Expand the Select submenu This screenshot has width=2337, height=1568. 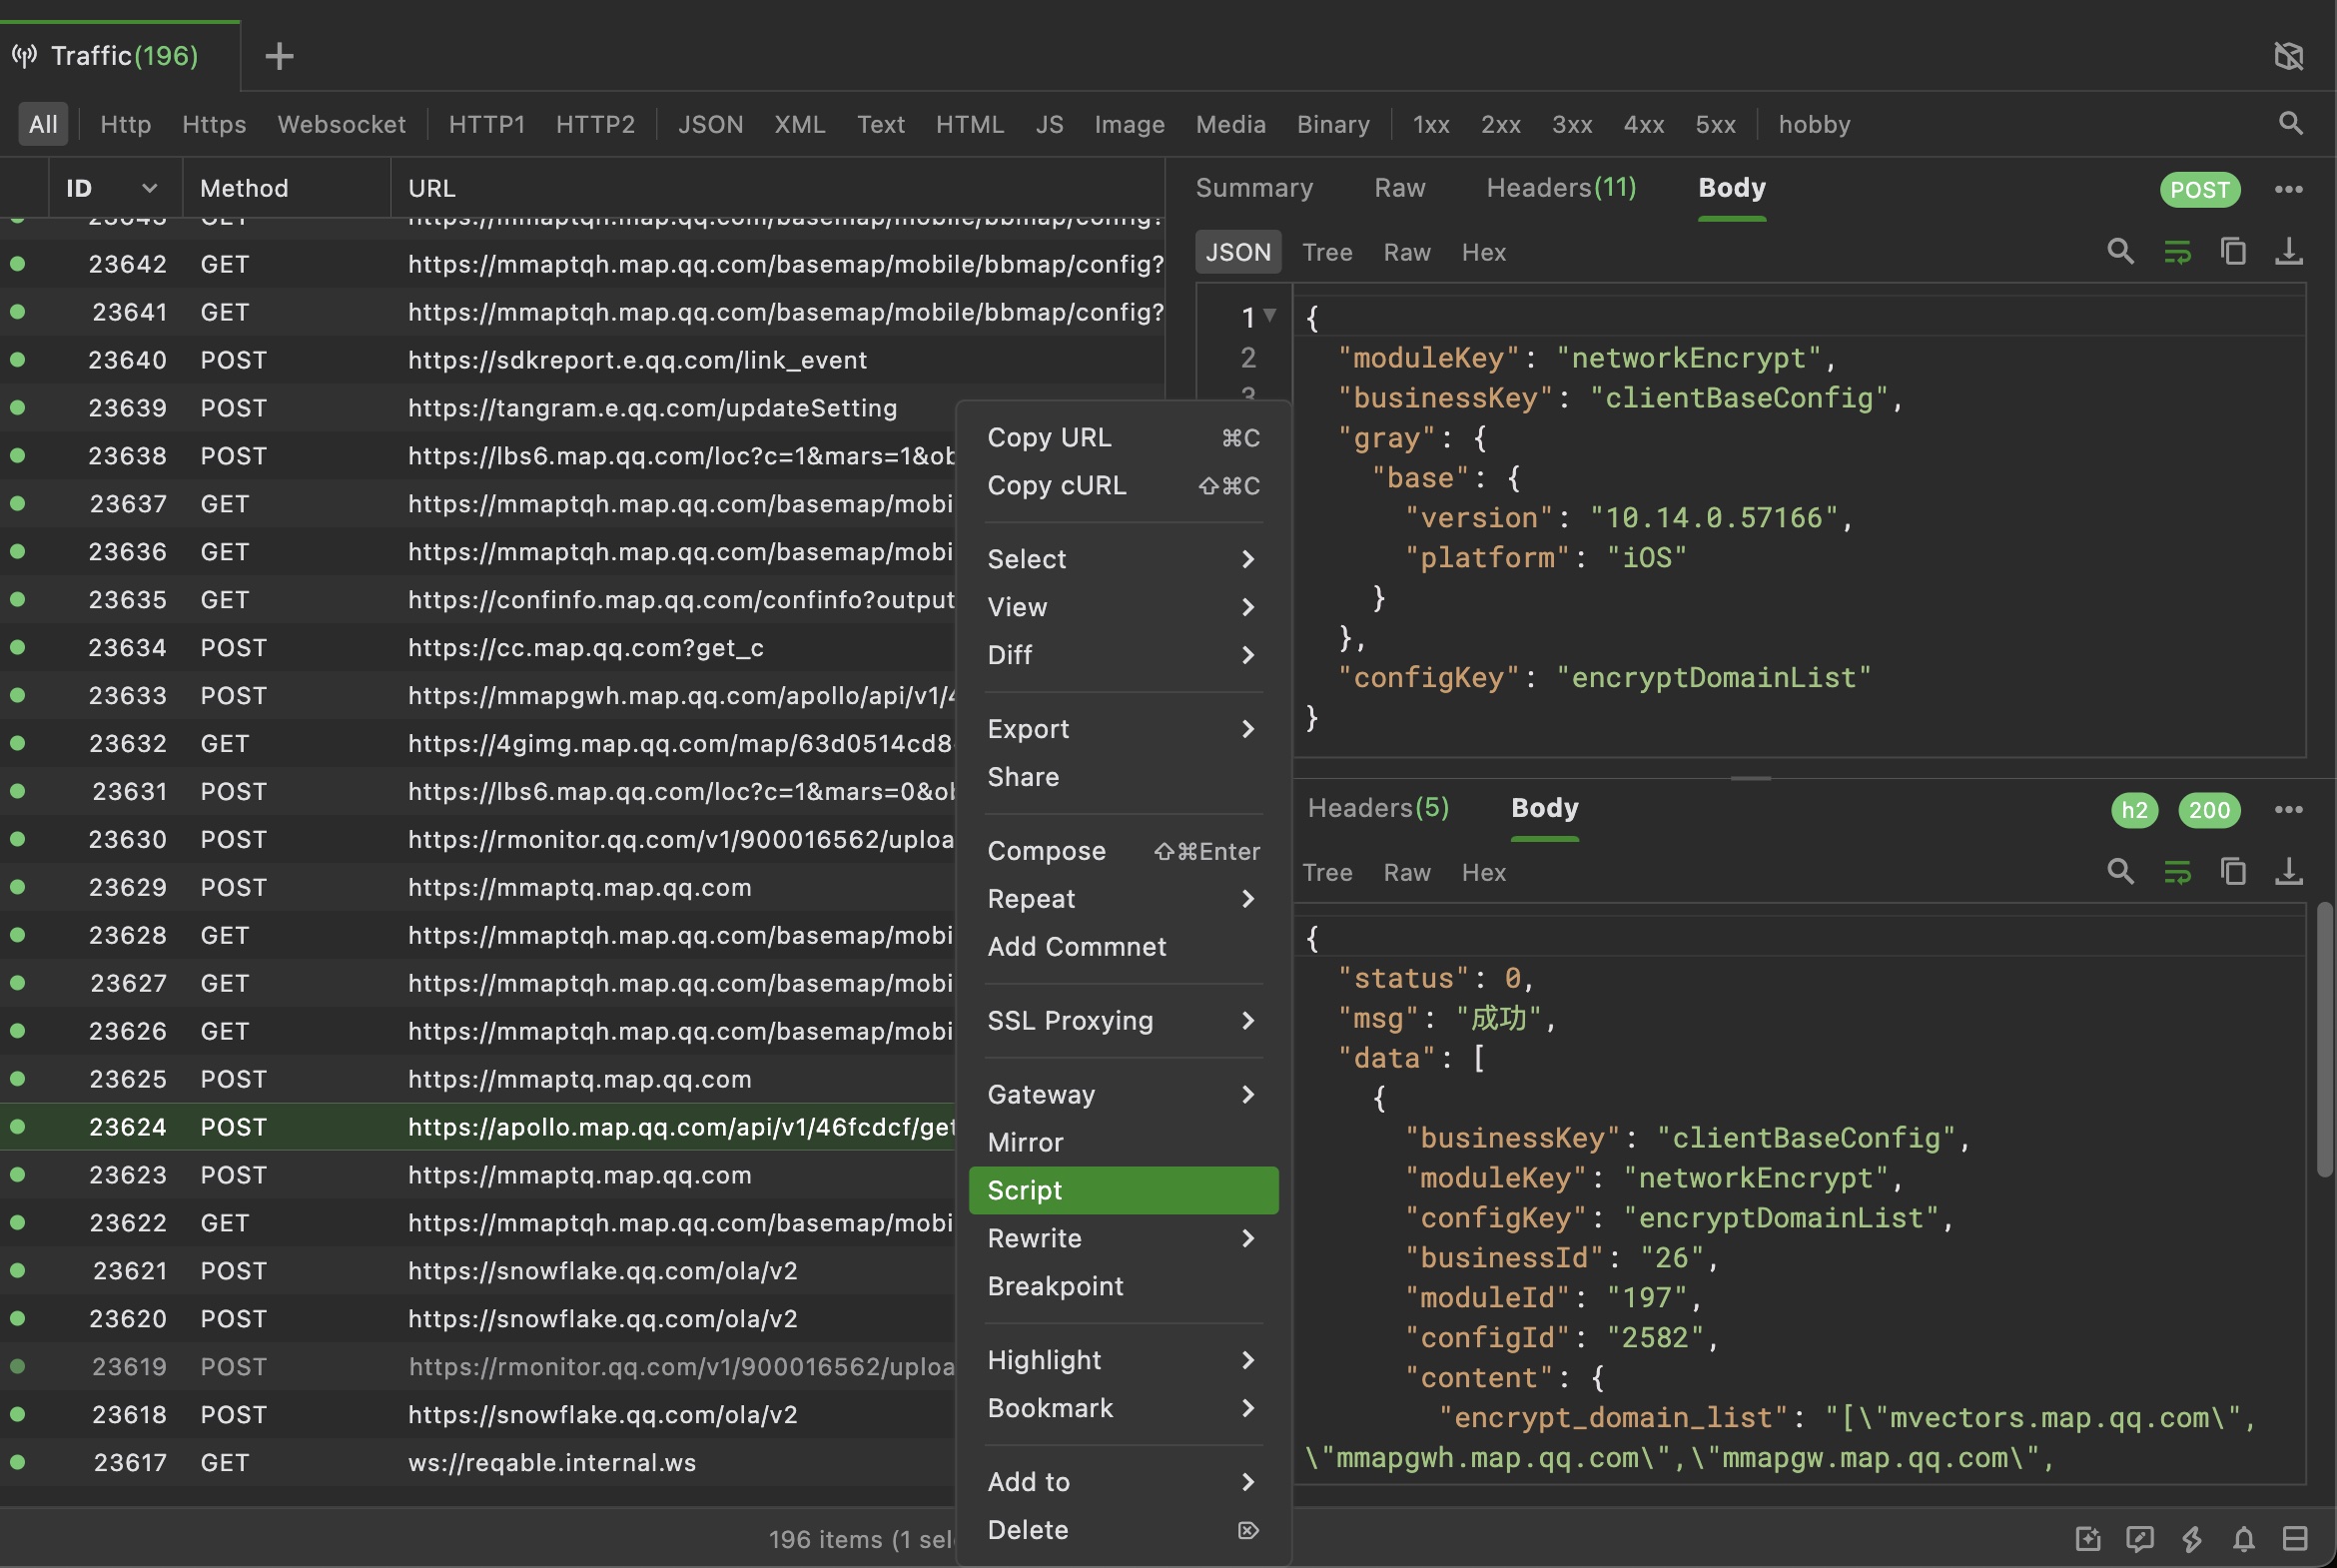pos(1123,559)
